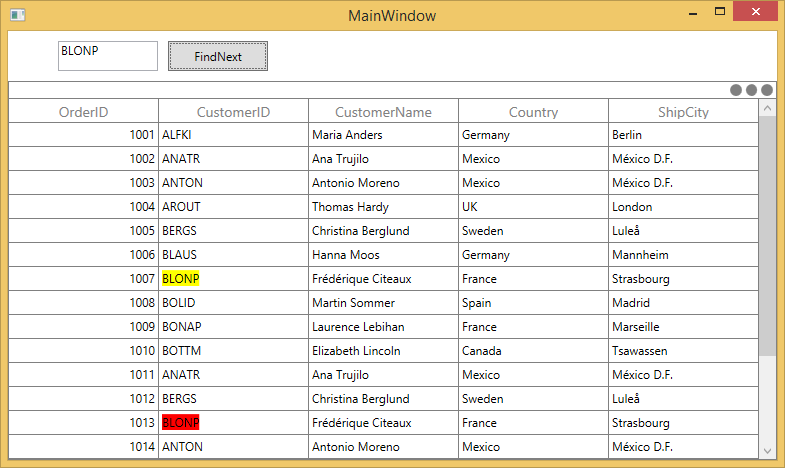
Task: Select the Hanna Moos cell
Action: point(383,255)
